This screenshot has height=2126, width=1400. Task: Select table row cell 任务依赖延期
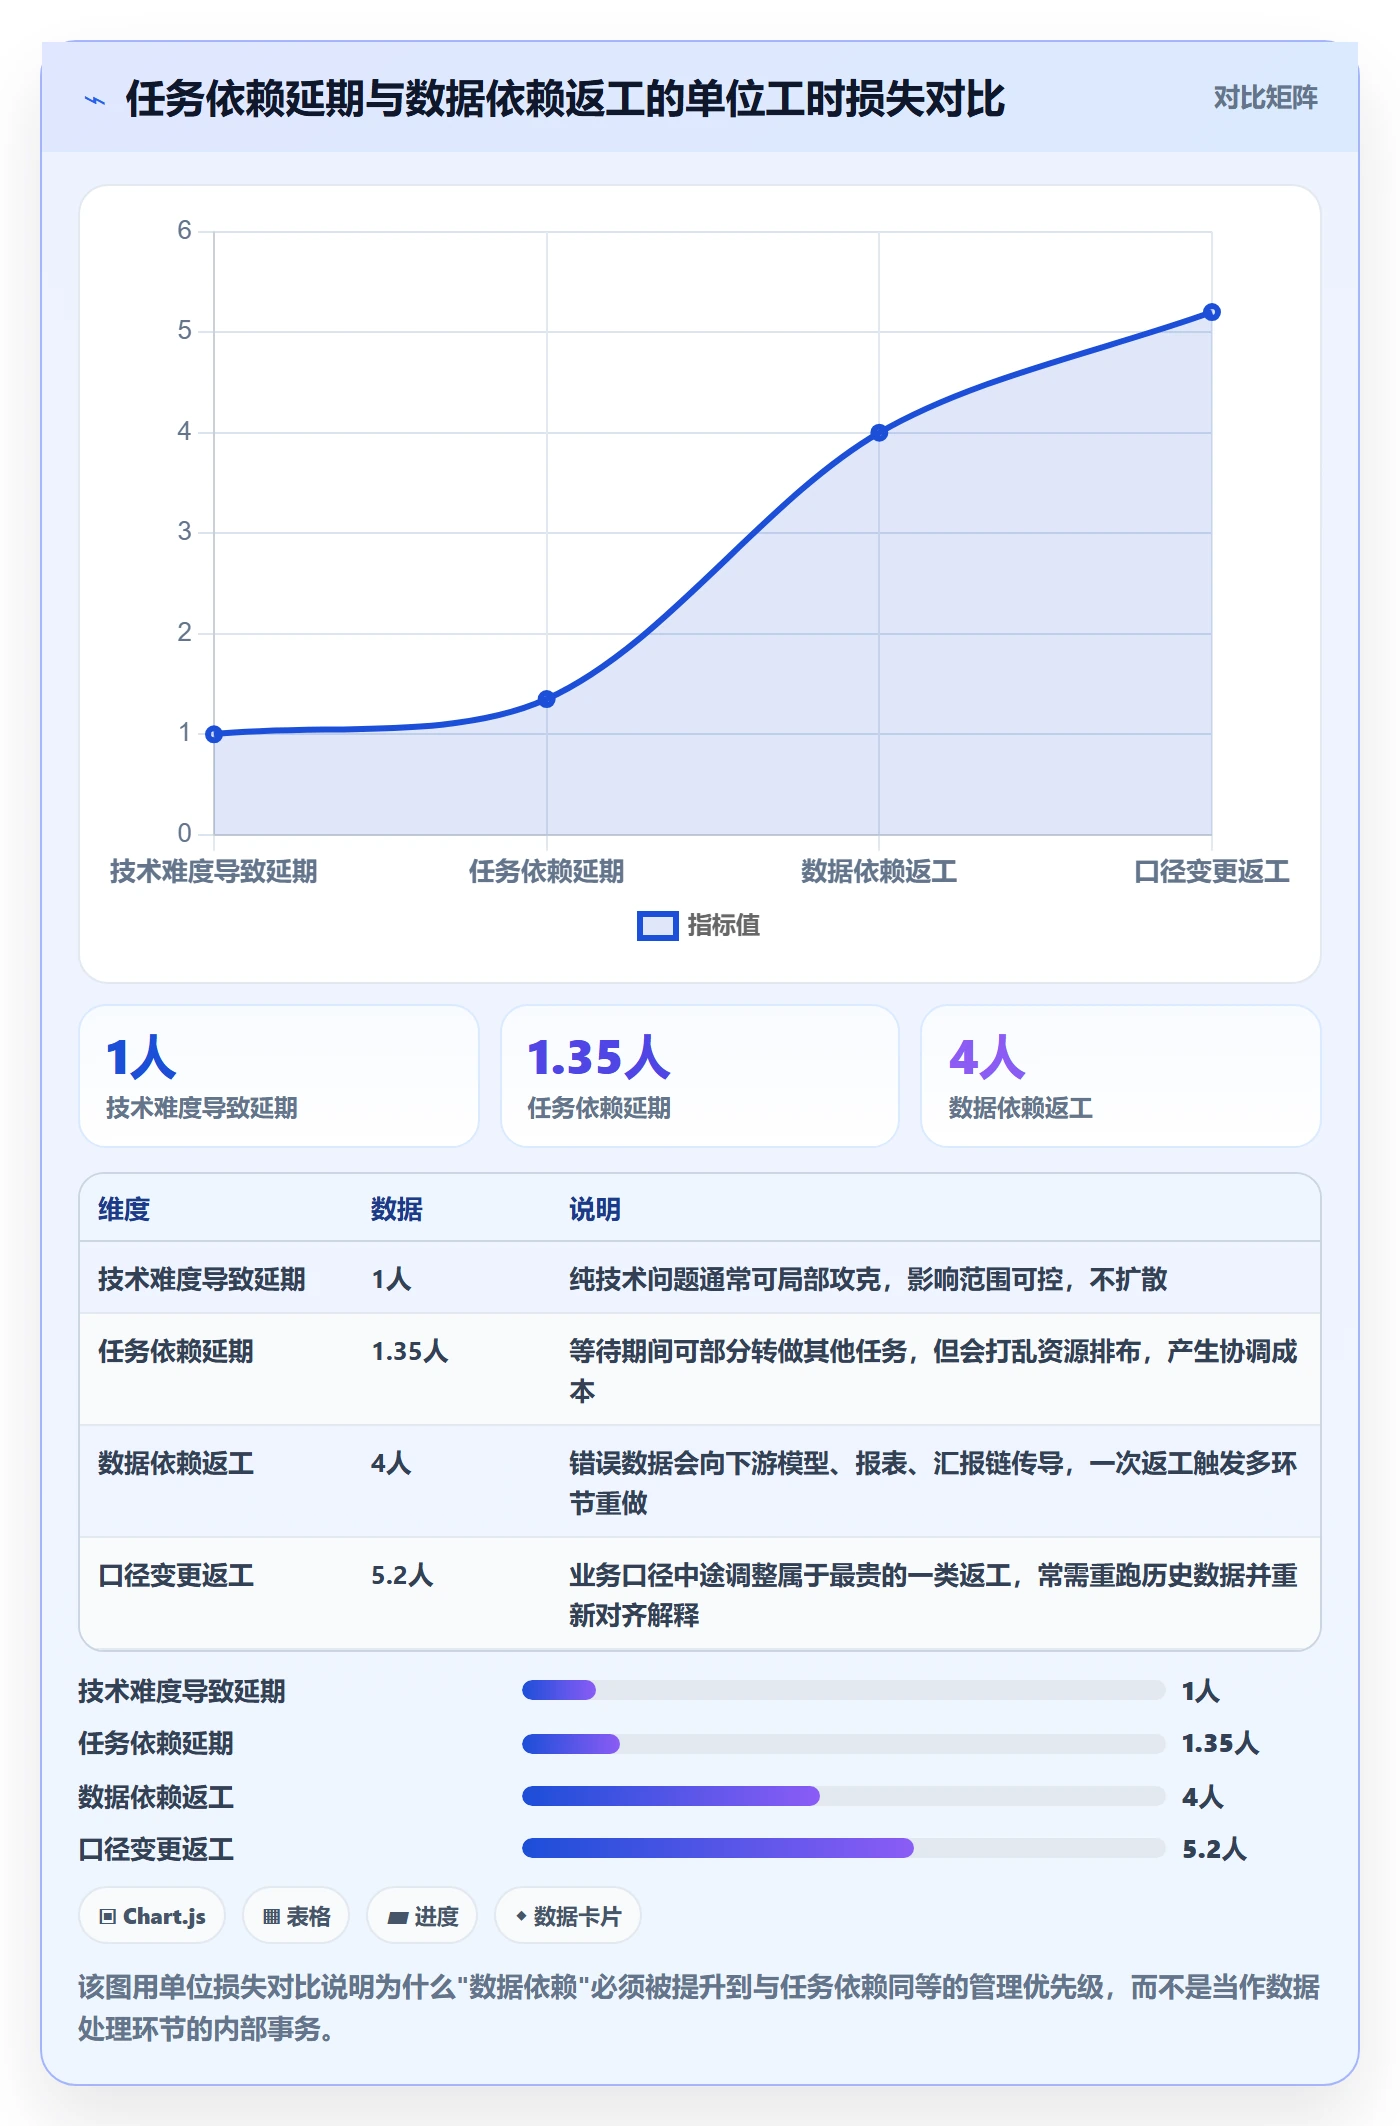tap(176, 1351)
